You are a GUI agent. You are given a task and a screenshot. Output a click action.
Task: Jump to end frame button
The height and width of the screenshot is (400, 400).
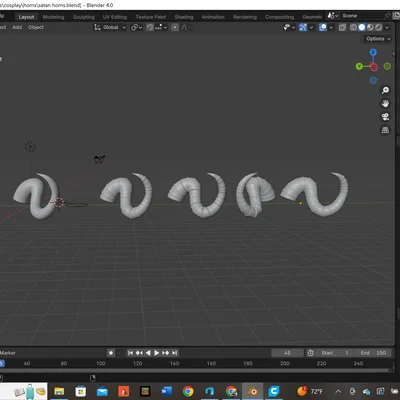click(174, 353)
